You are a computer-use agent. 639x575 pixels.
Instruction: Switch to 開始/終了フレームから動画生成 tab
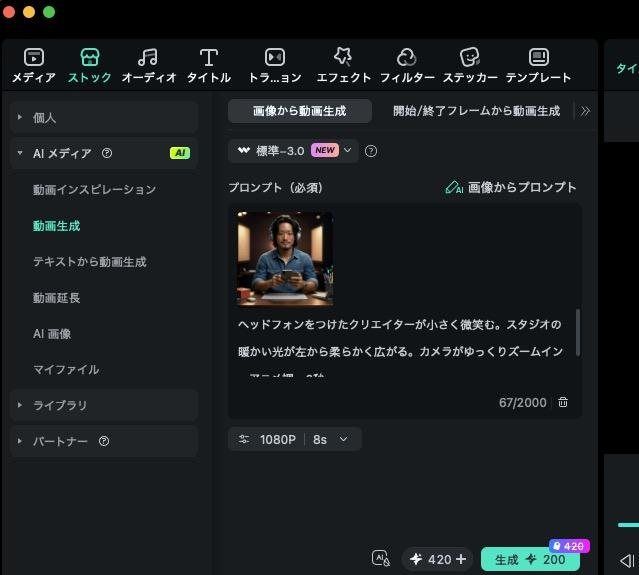tap(476, 111)
